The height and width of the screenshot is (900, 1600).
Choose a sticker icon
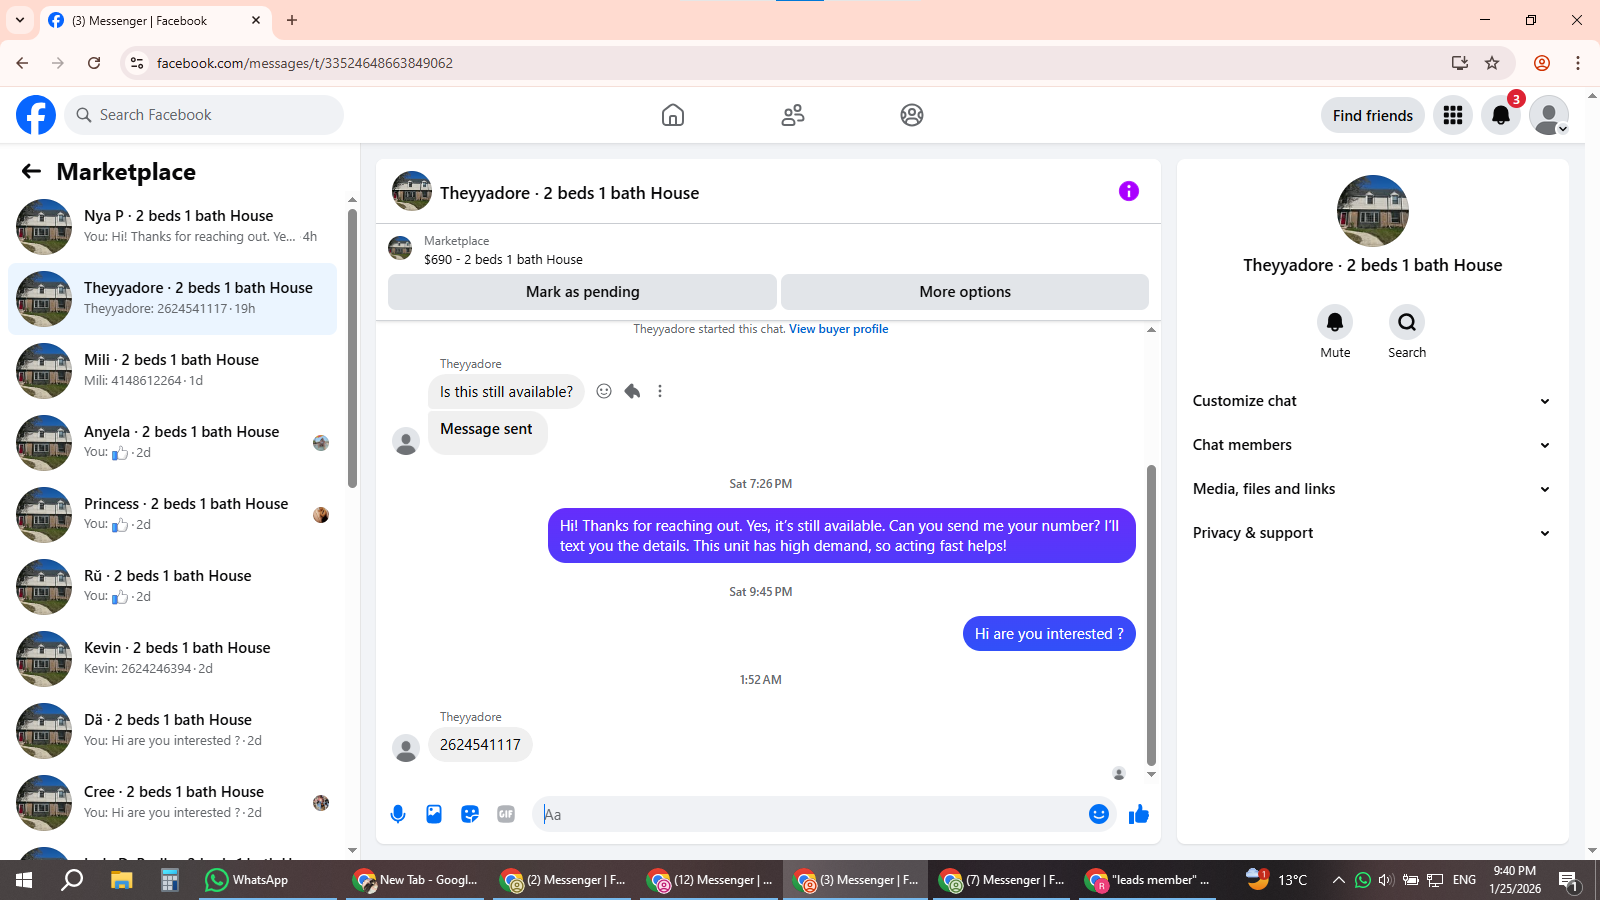tap(470, 814)
